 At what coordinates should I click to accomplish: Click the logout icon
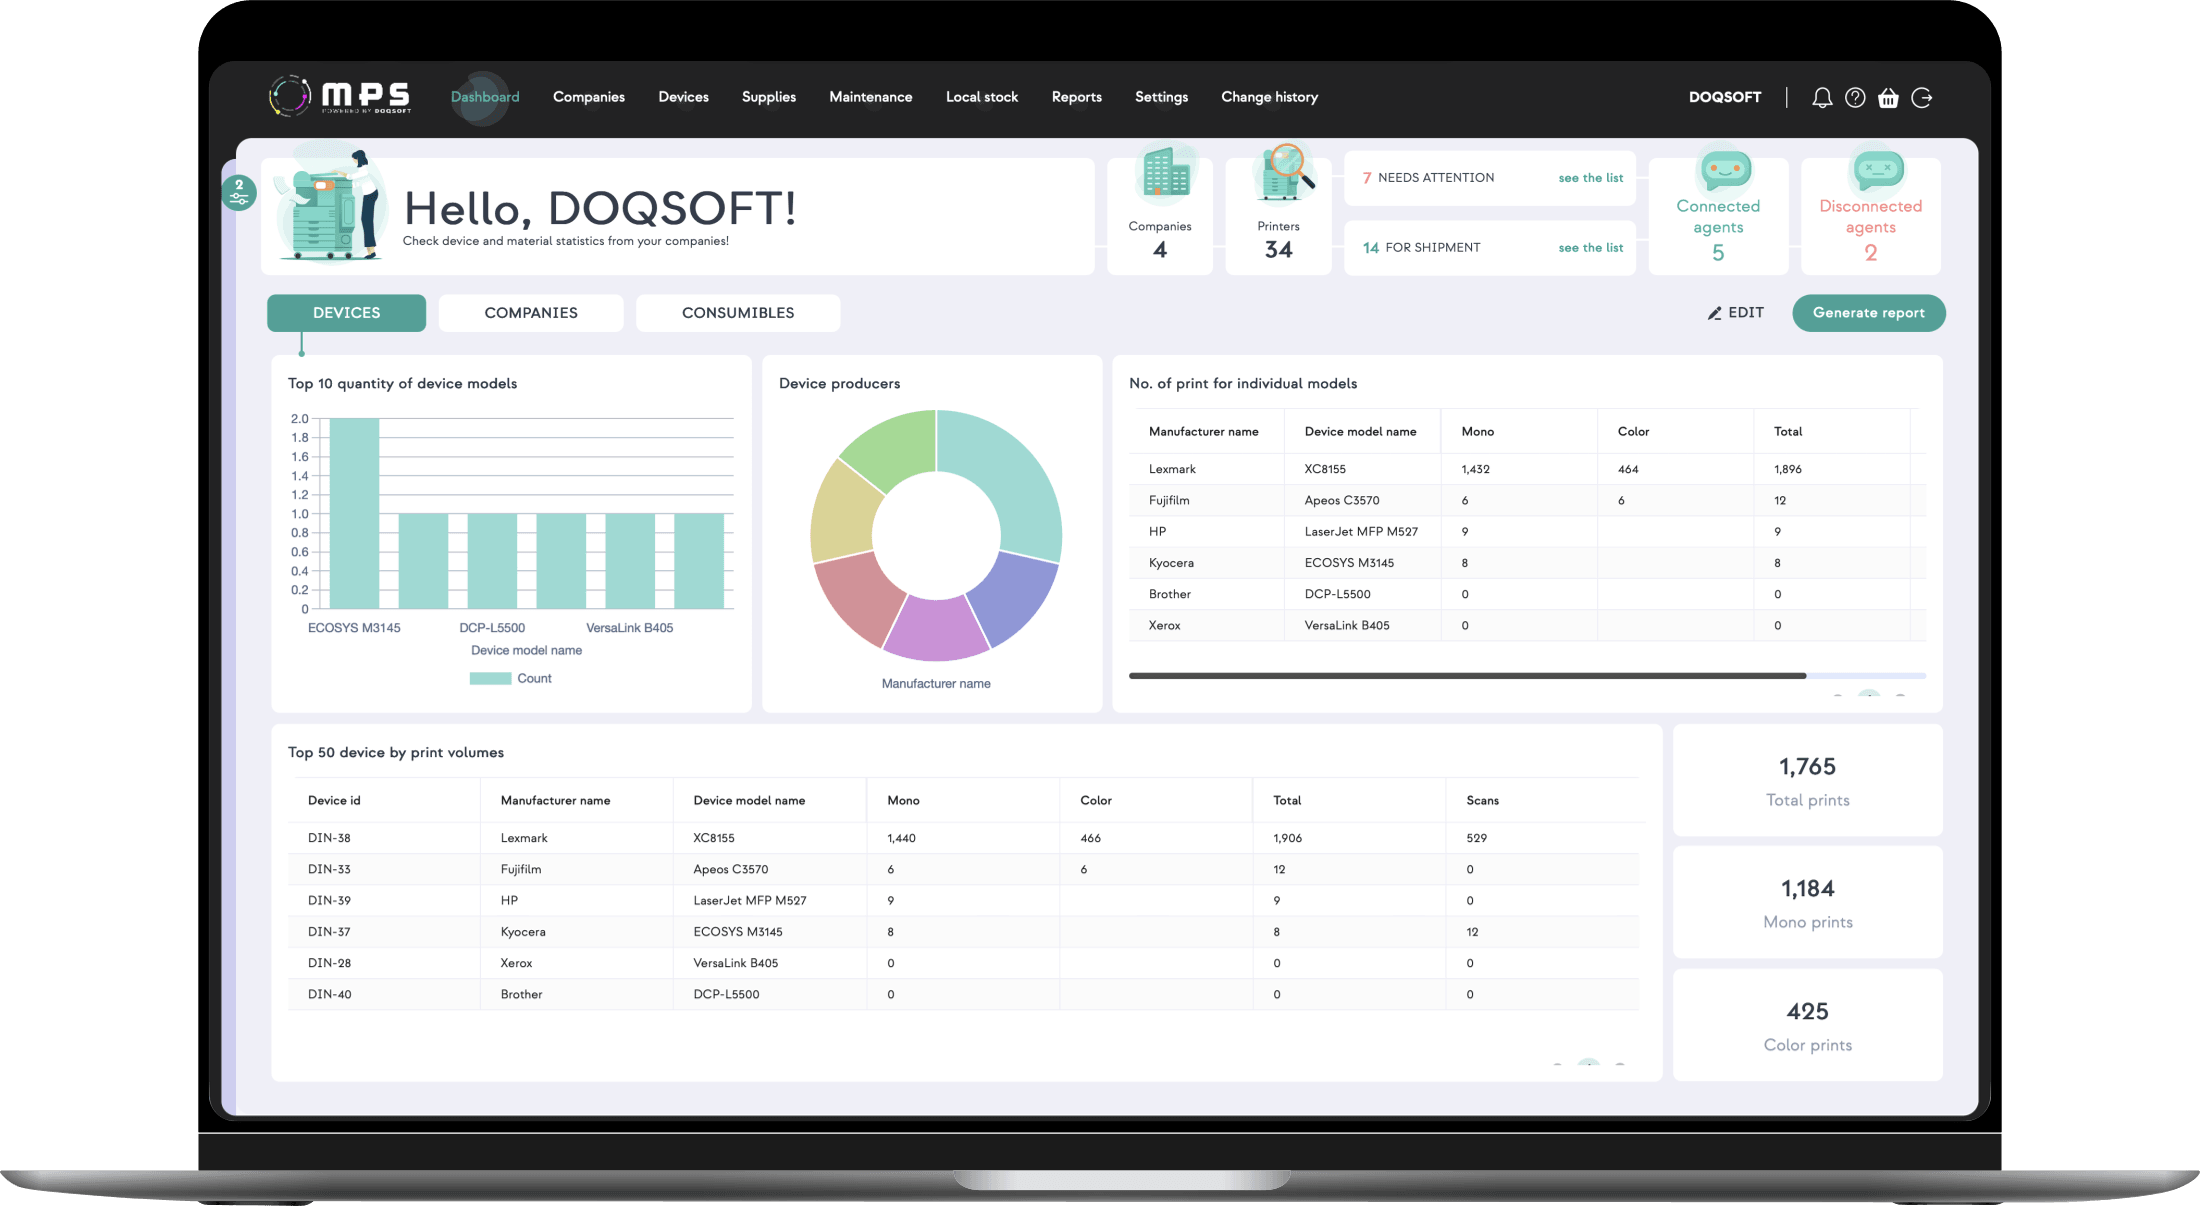(1921, 97)
